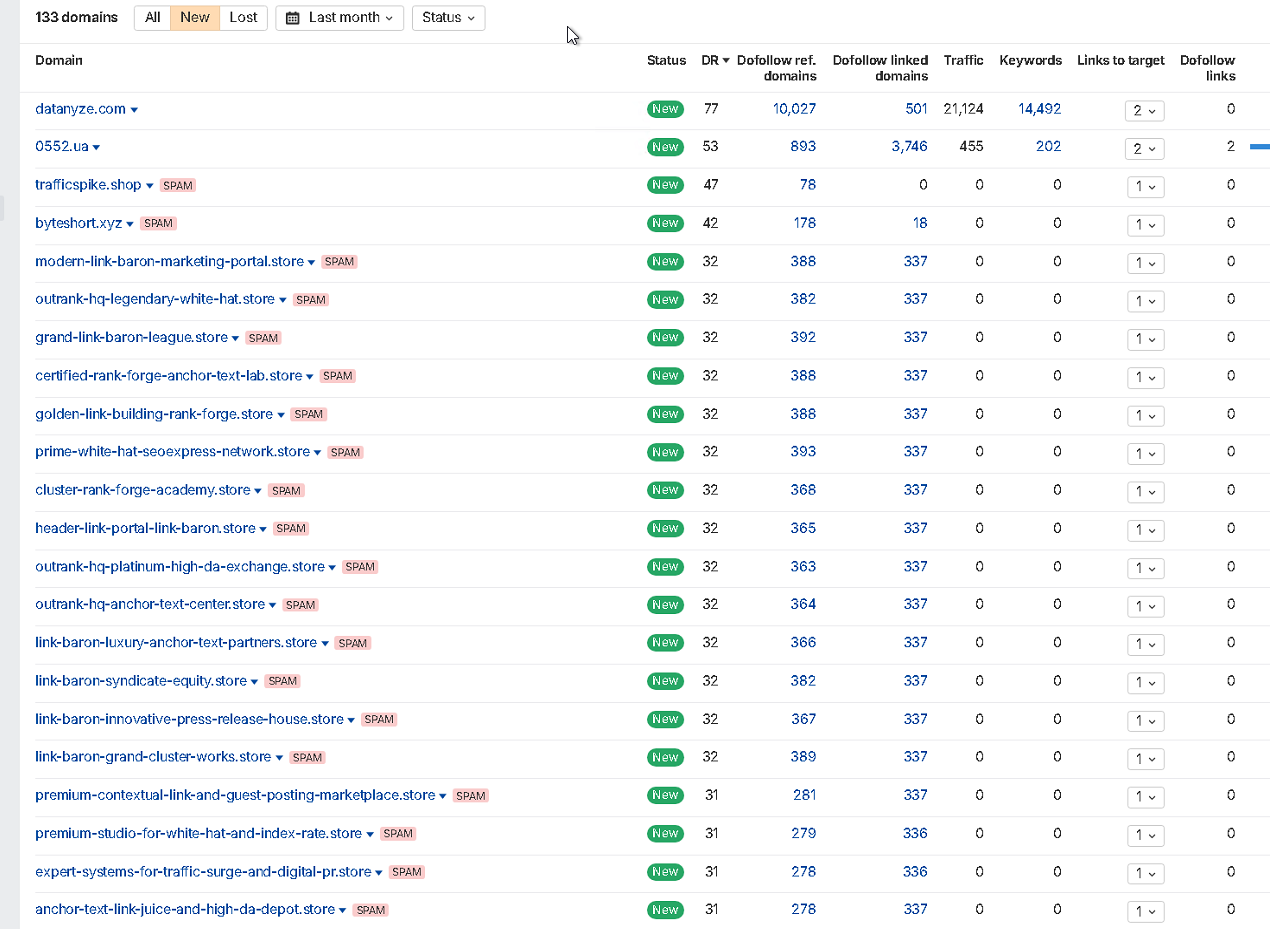Click the 10,027 dofollow ref. domains value

[x=794, y=109]
